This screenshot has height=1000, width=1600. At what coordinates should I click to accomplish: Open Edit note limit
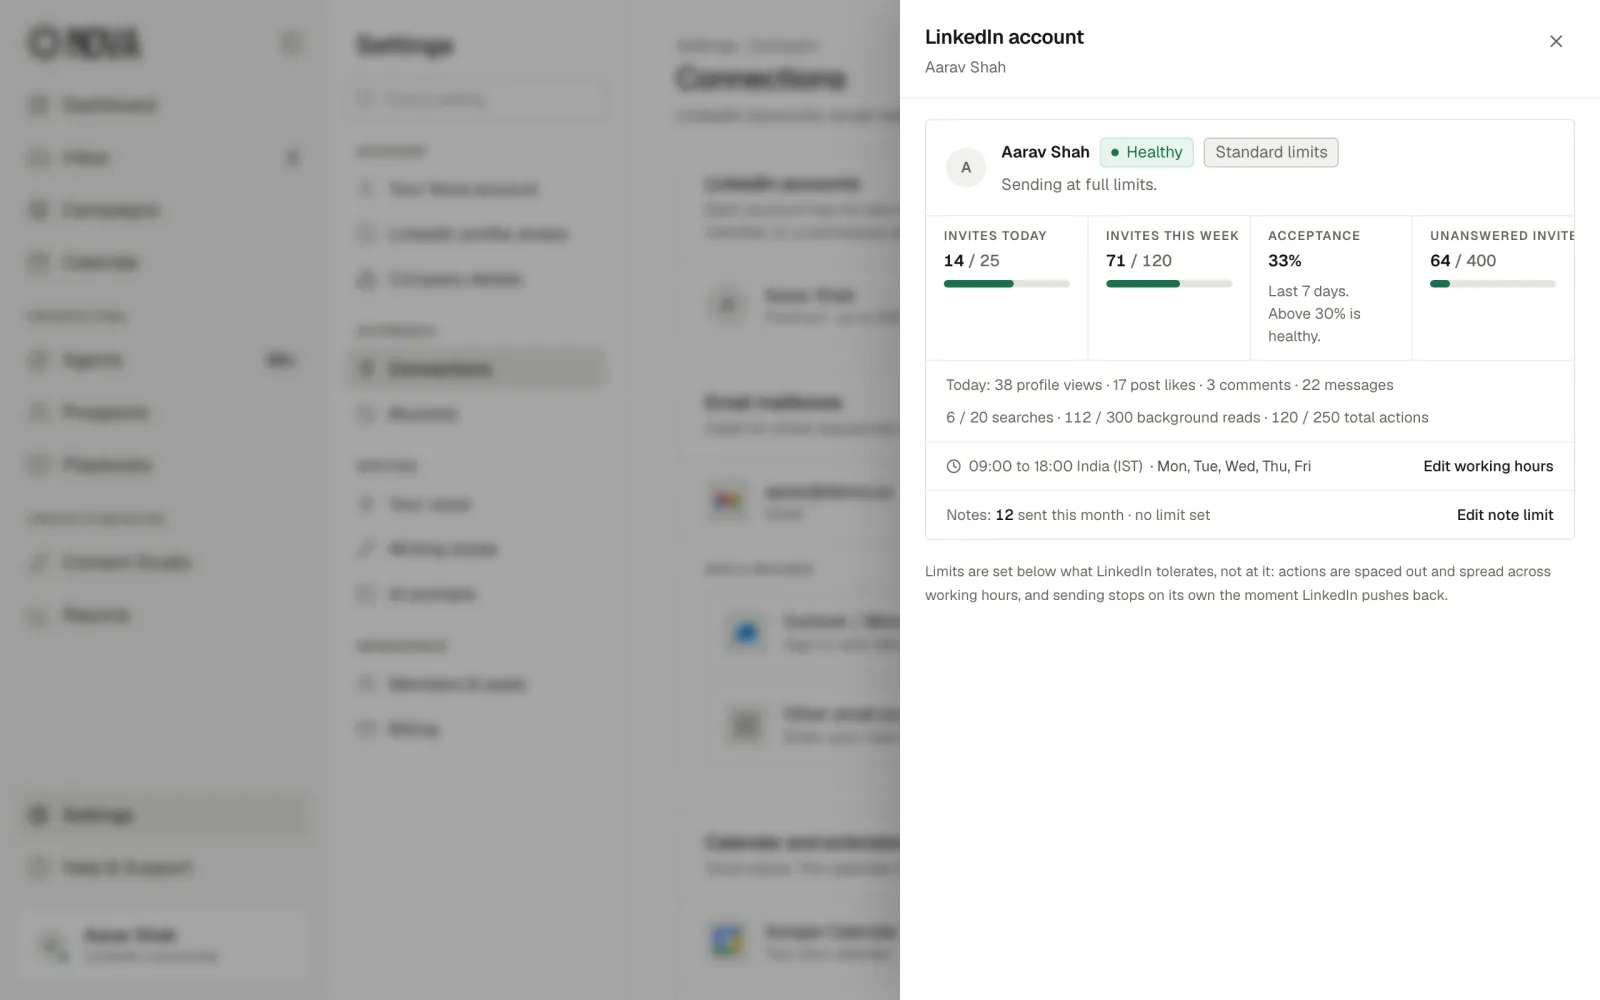pos(1505,515)
